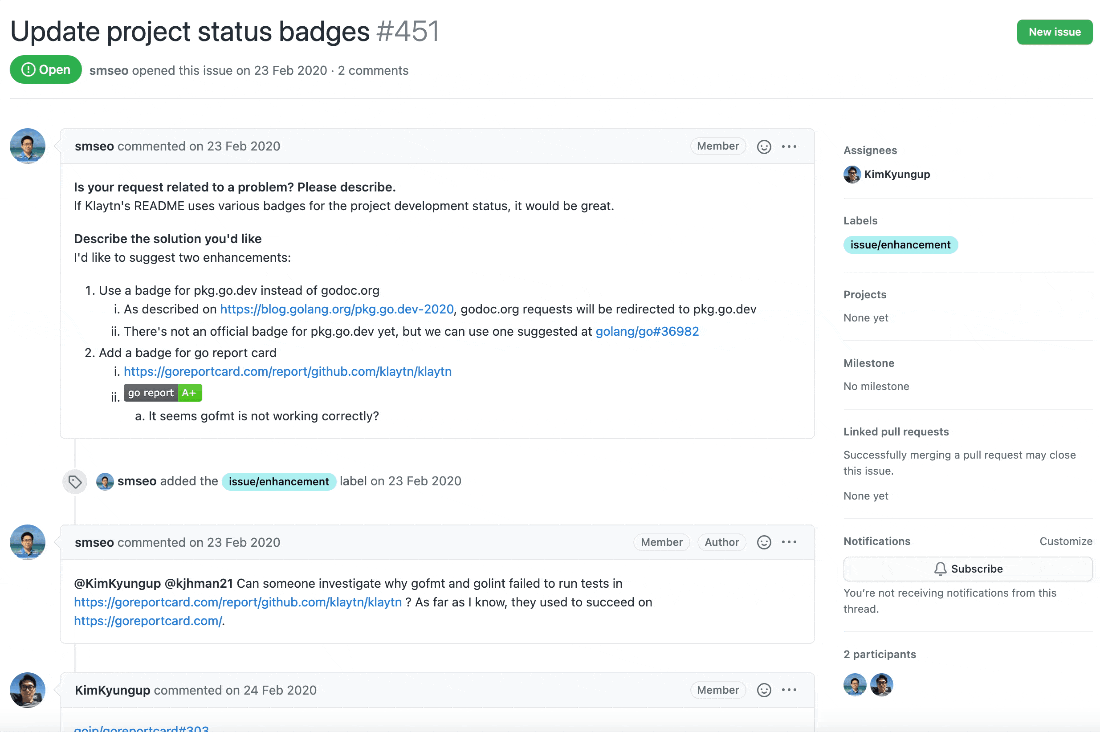Open https://goreportcard.com/ link
This screenshot has height=732, width=1100.
click(x=148, y=621)
